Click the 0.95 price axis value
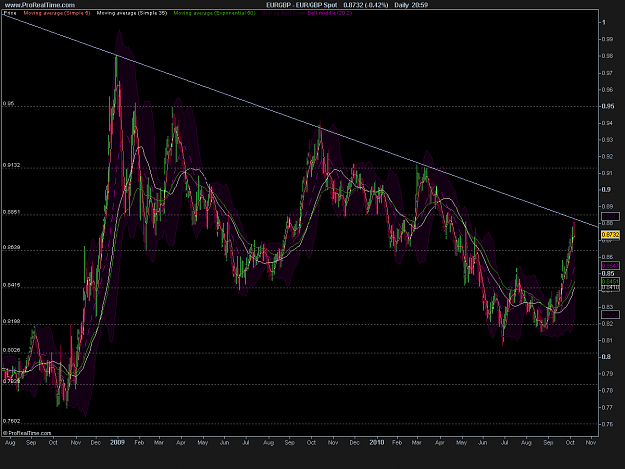Screen dimensions: 625x469 click(608, 106)
